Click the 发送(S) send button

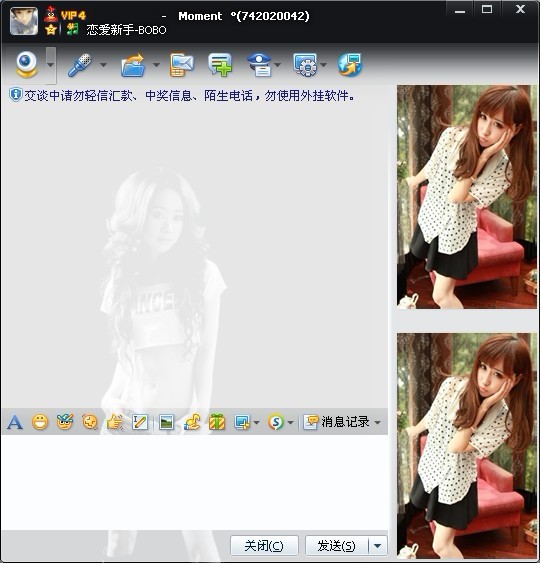coord(337,546)
